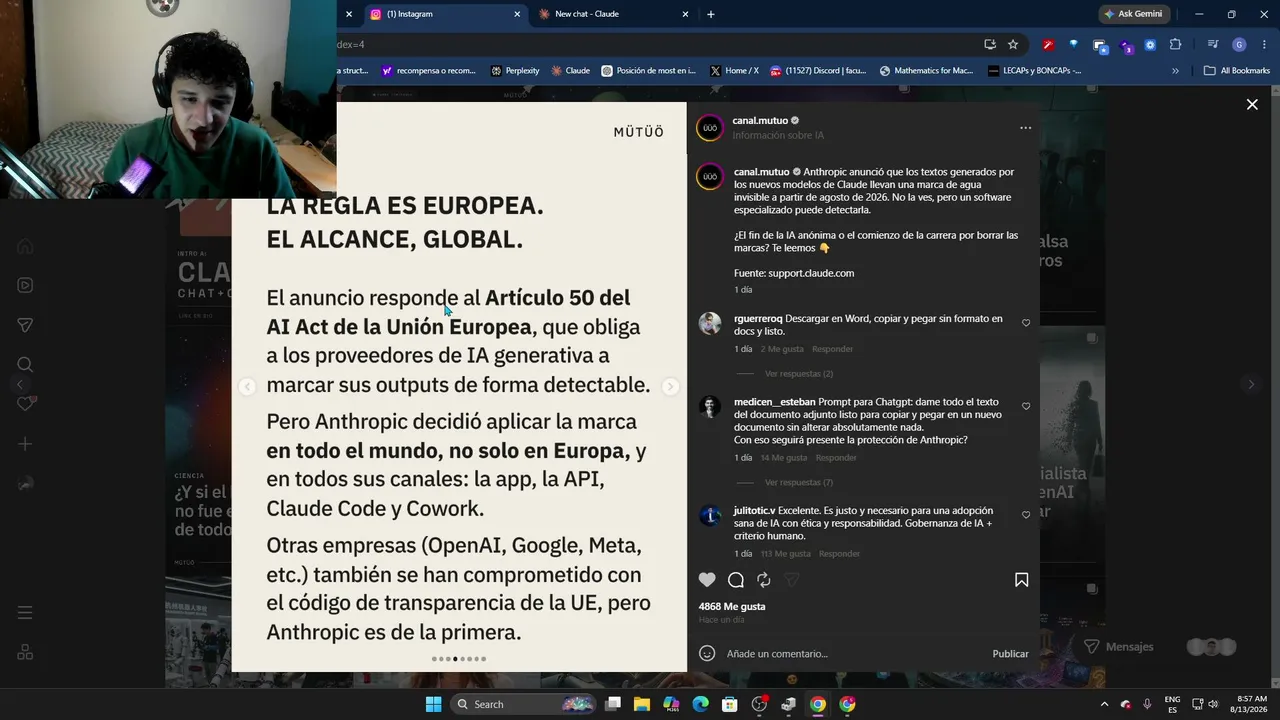The height and width of the screenshot is (720, 1280).
Task: Reply to rguerreroq's comment
Action: (x=833, y=349)
